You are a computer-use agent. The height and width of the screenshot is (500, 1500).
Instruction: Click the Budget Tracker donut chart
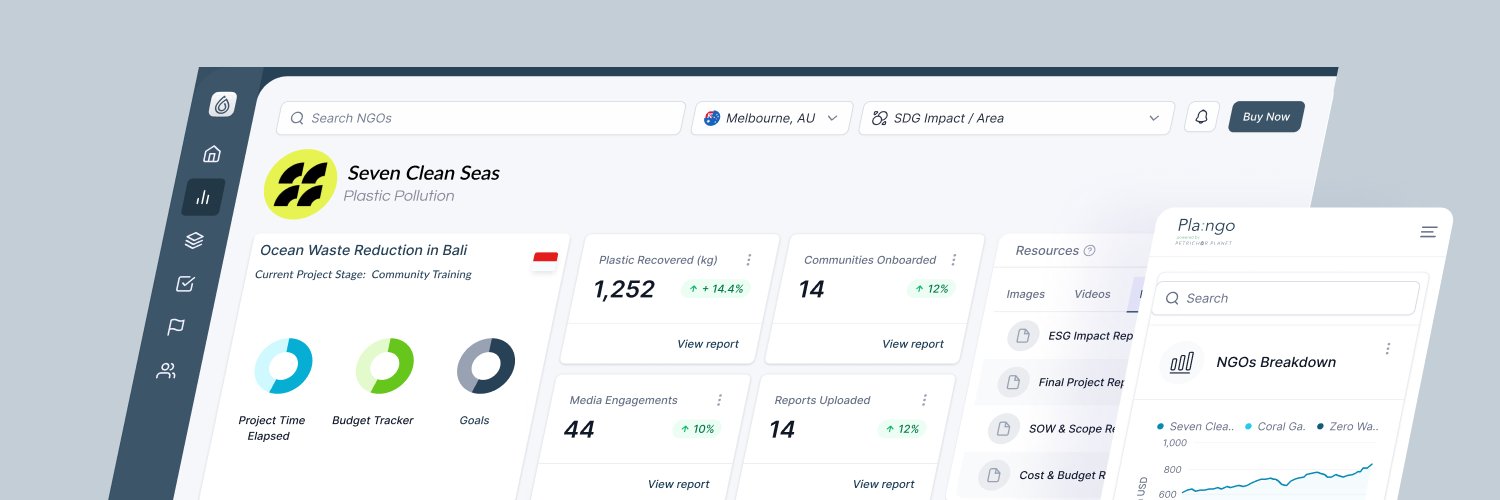385,366
